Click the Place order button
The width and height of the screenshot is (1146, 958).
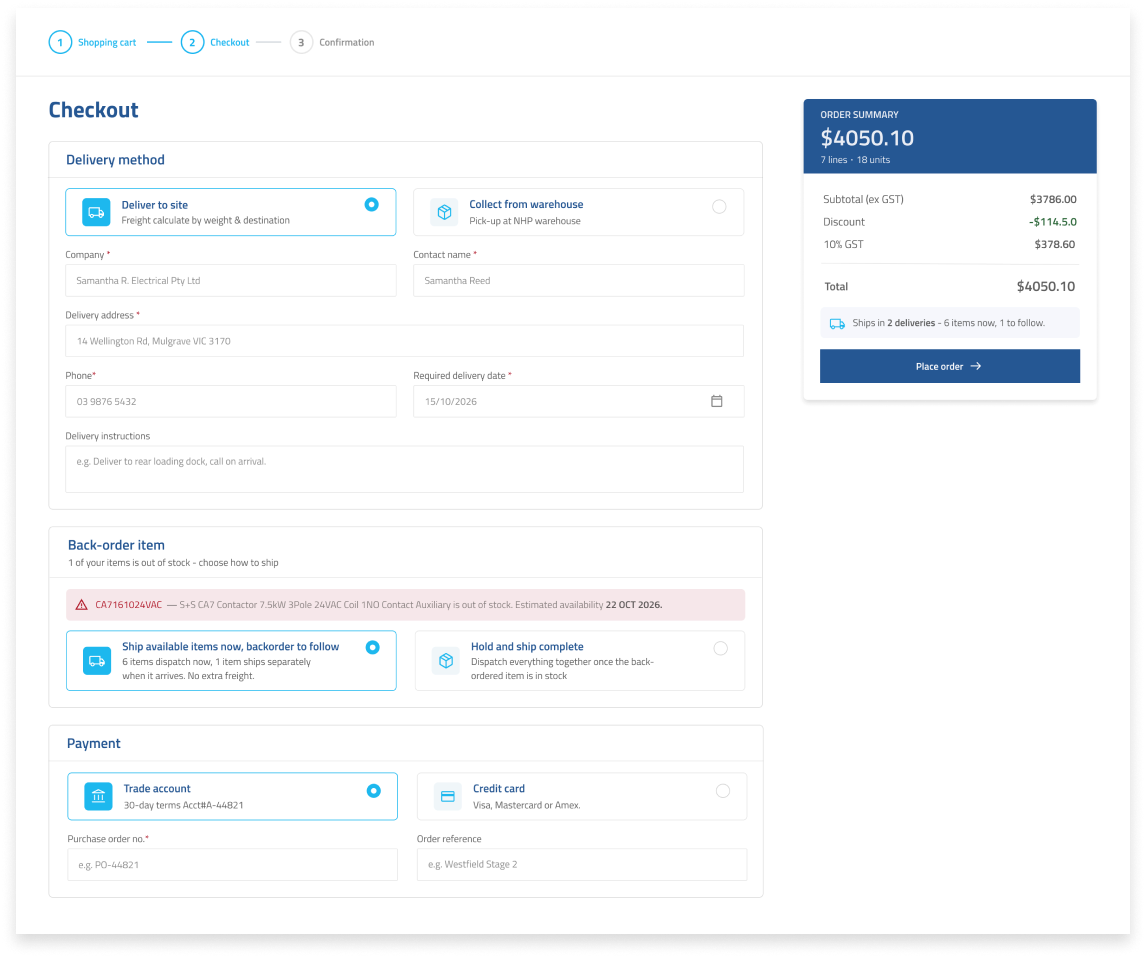(x=949, y=366)
